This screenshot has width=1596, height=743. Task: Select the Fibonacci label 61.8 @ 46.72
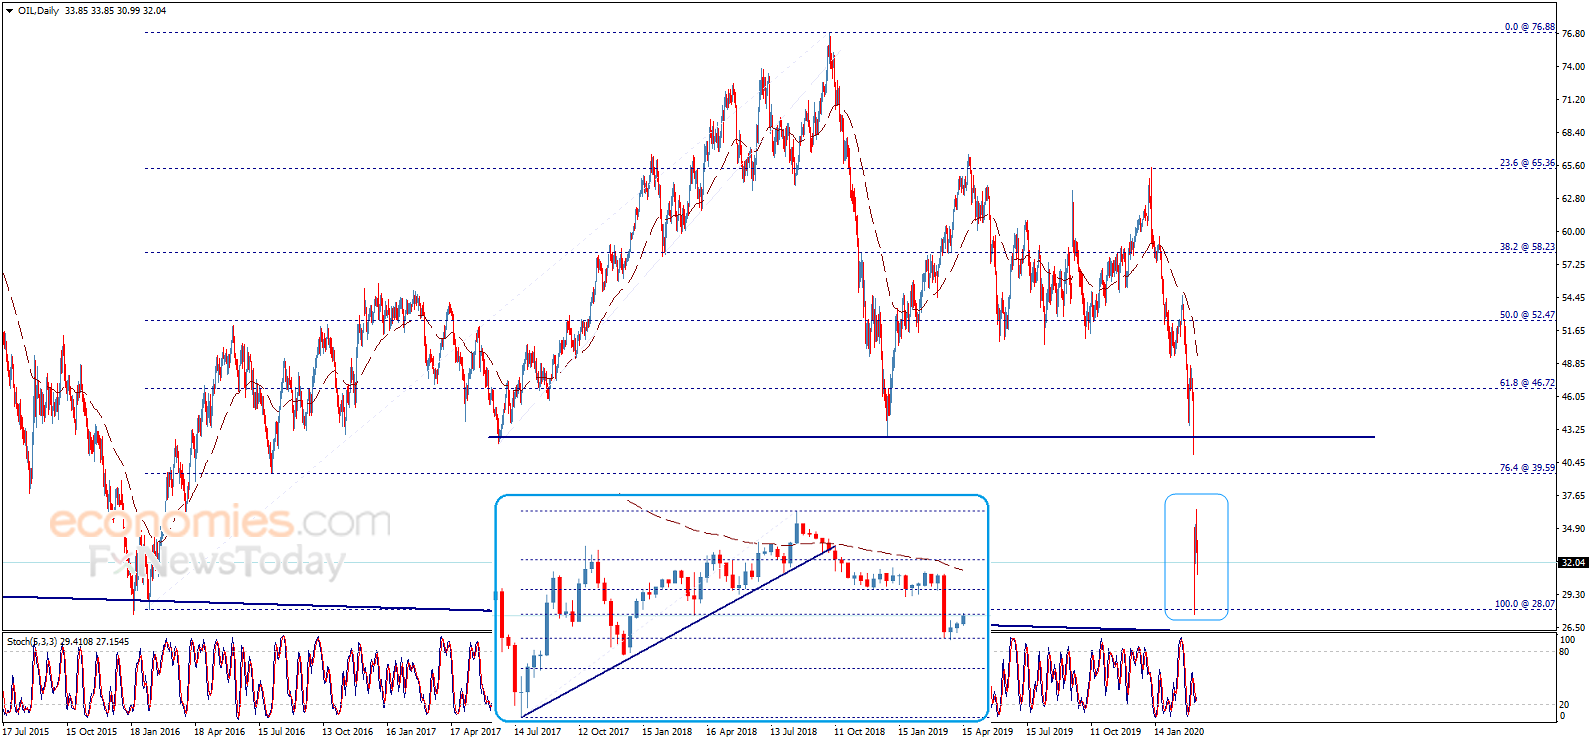tap(1527, 383)
